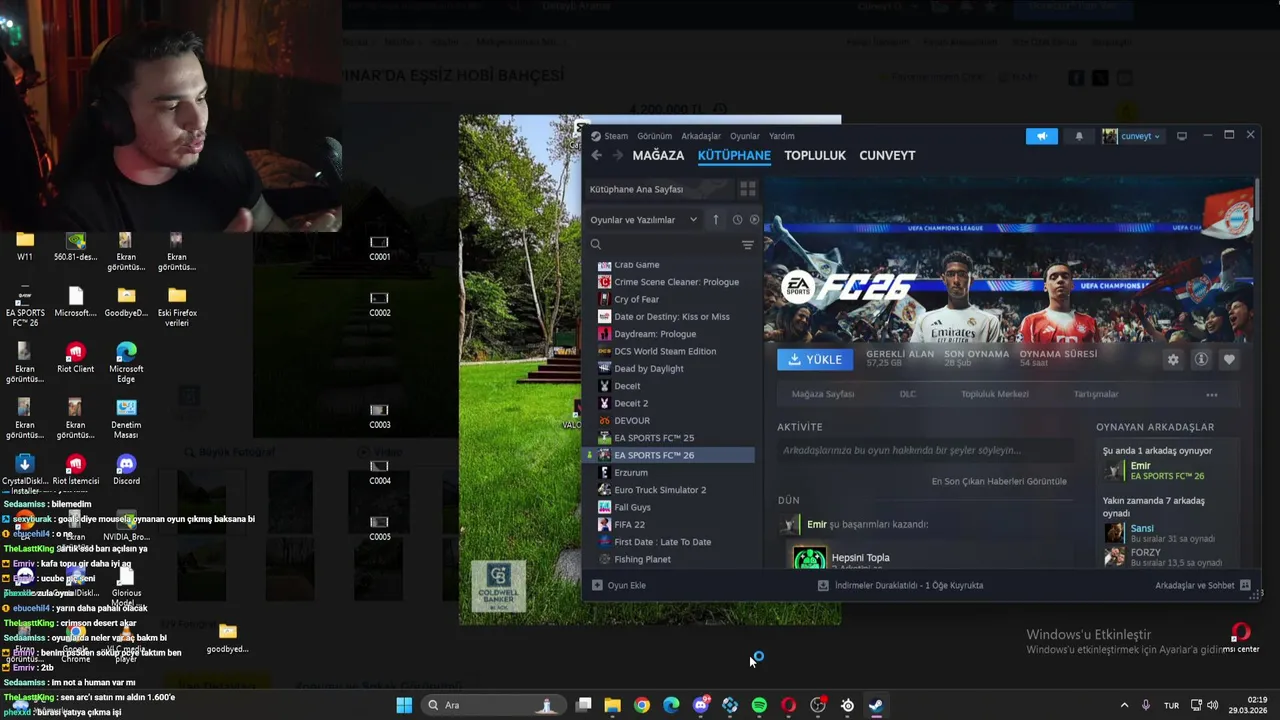Toggle sort order arrow in library
Image resolution: width=1280 pixels, height=720 pixels.
tap(715, 220)
